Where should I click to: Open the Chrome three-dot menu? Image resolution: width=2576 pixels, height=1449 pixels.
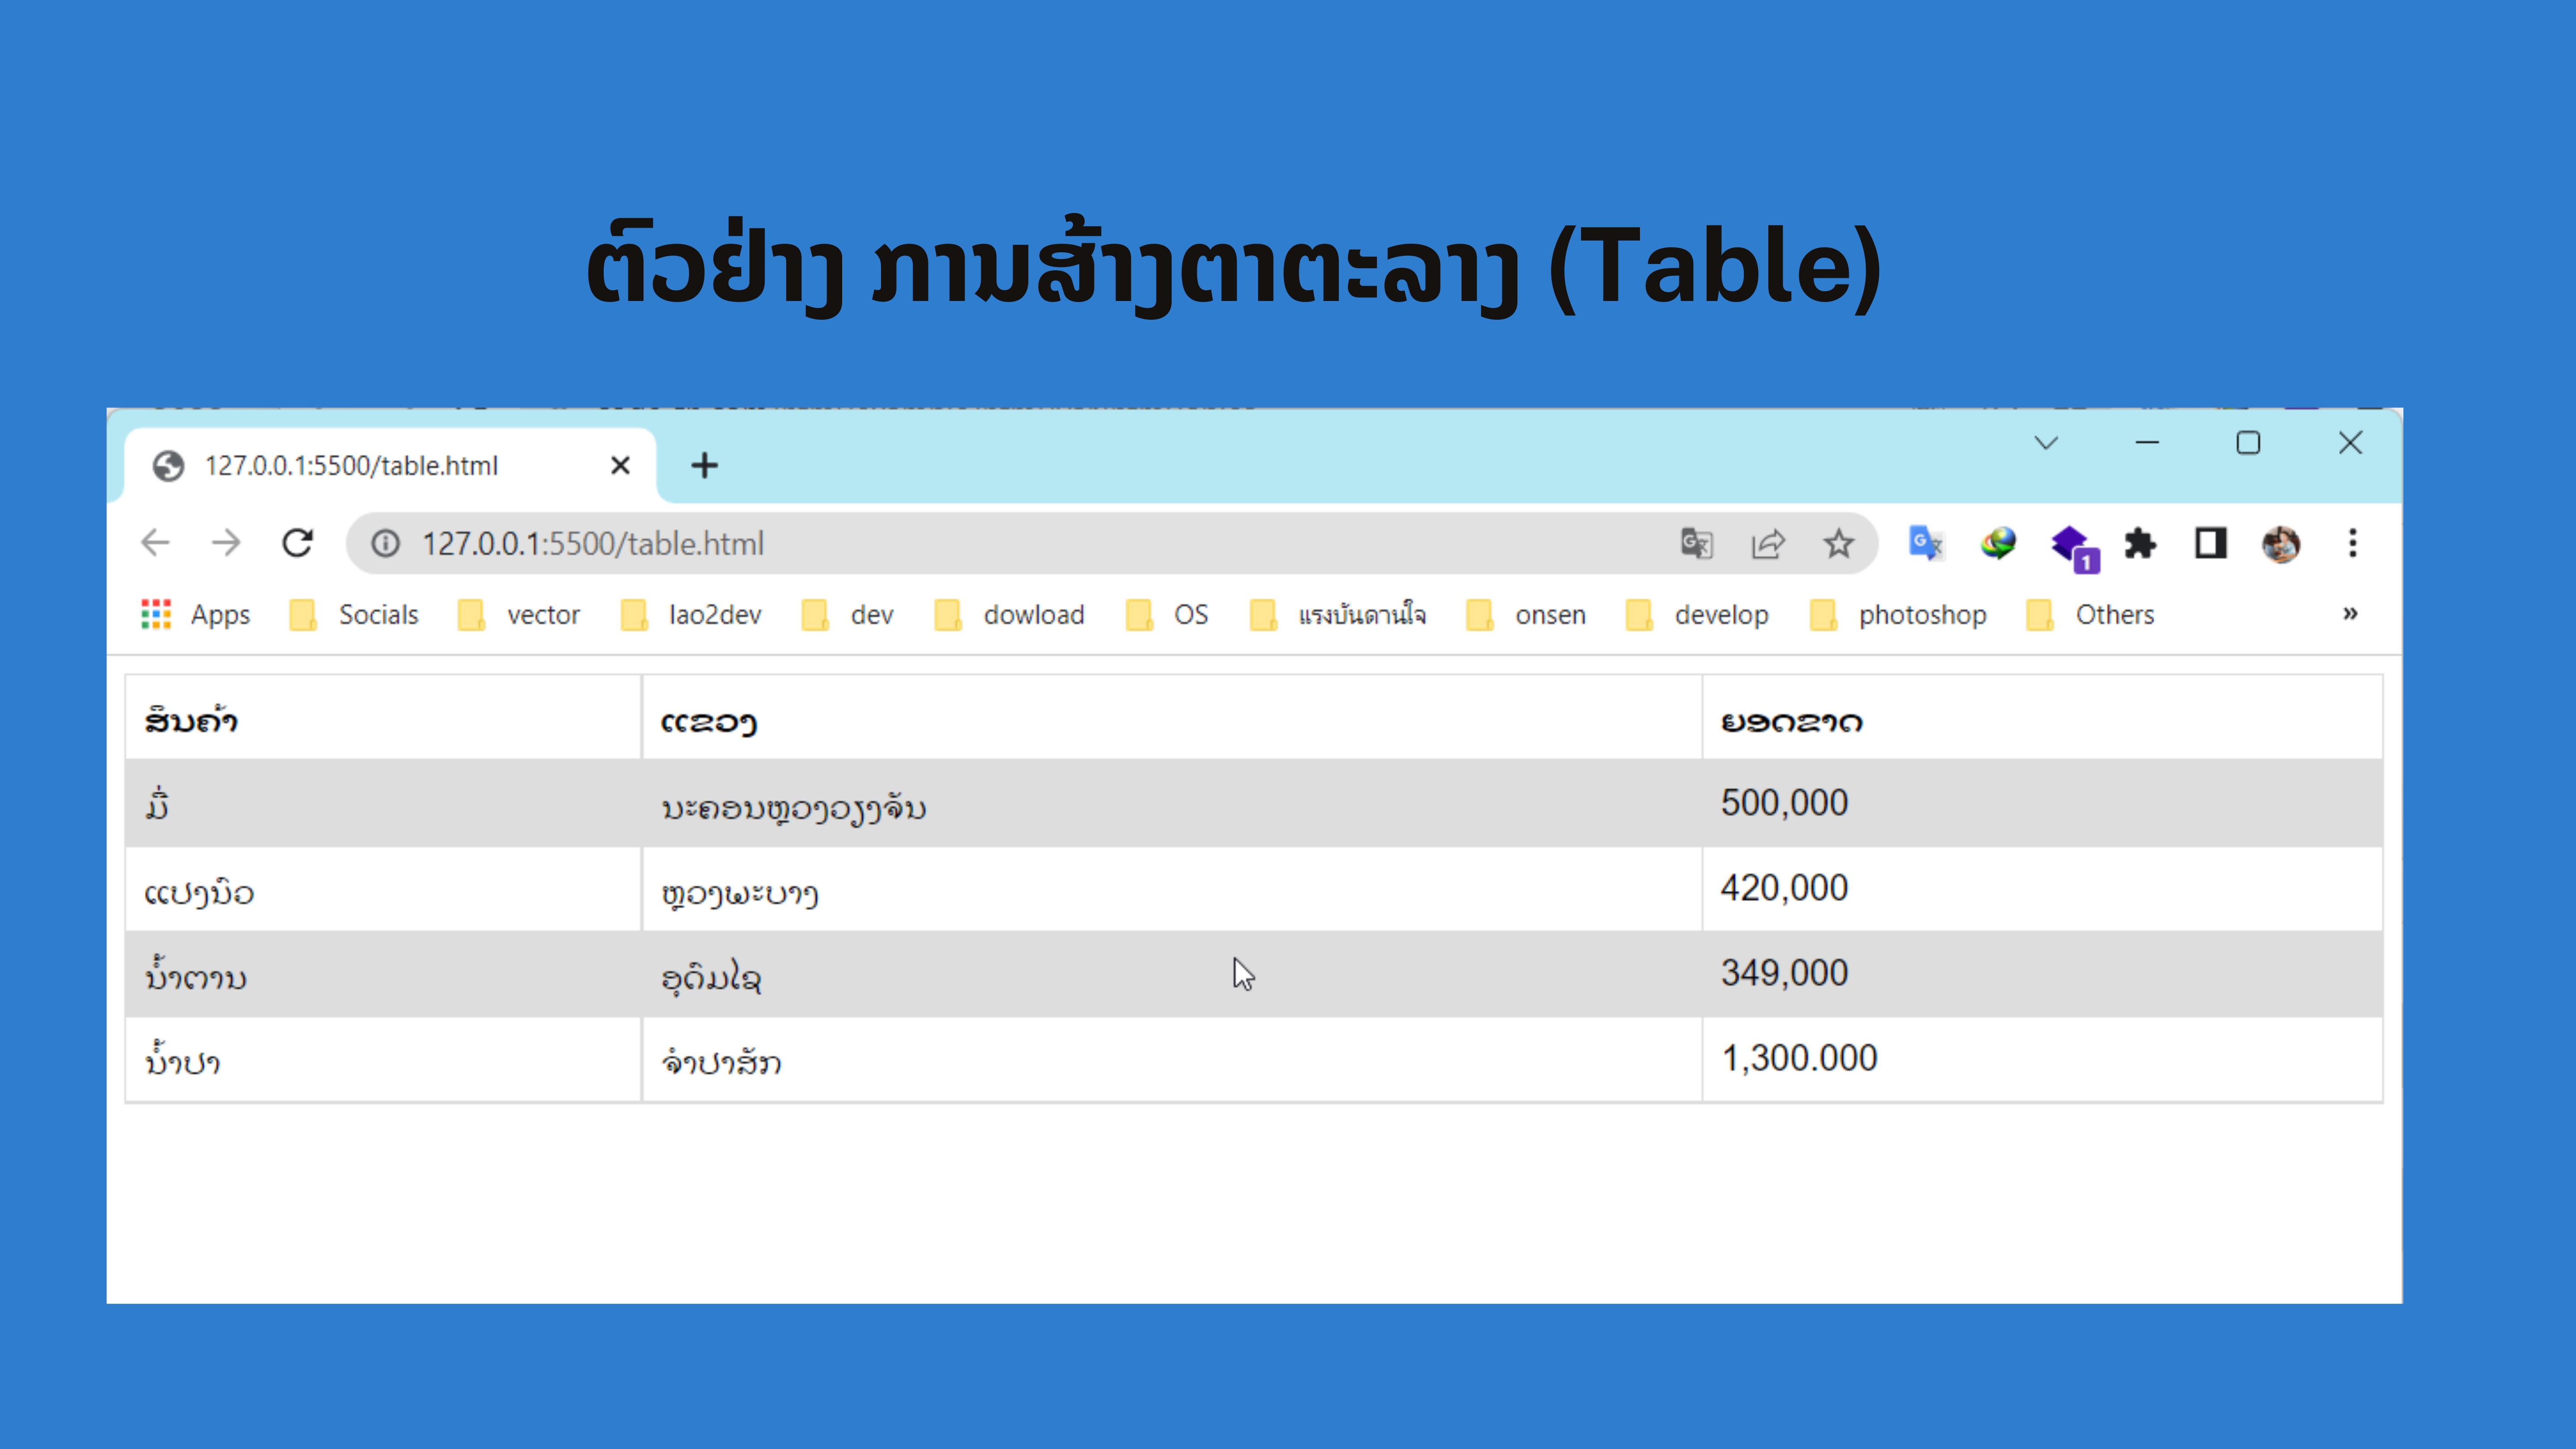point(2352,543)
